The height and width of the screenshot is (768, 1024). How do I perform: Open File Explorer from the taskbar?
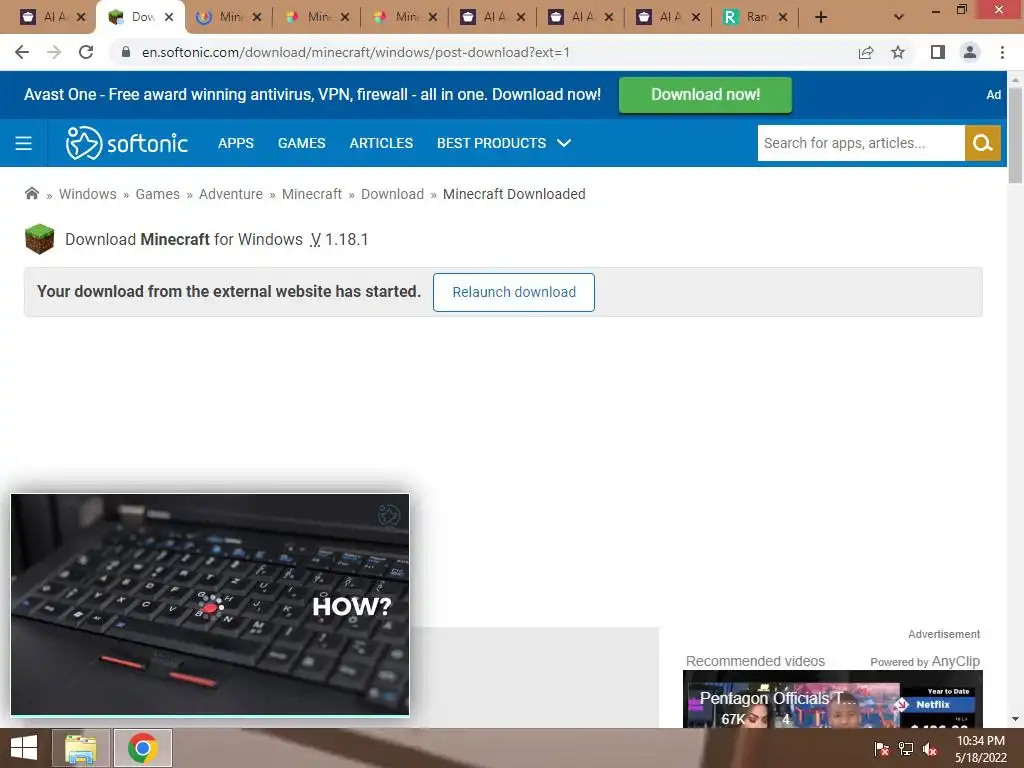point(81,748)
